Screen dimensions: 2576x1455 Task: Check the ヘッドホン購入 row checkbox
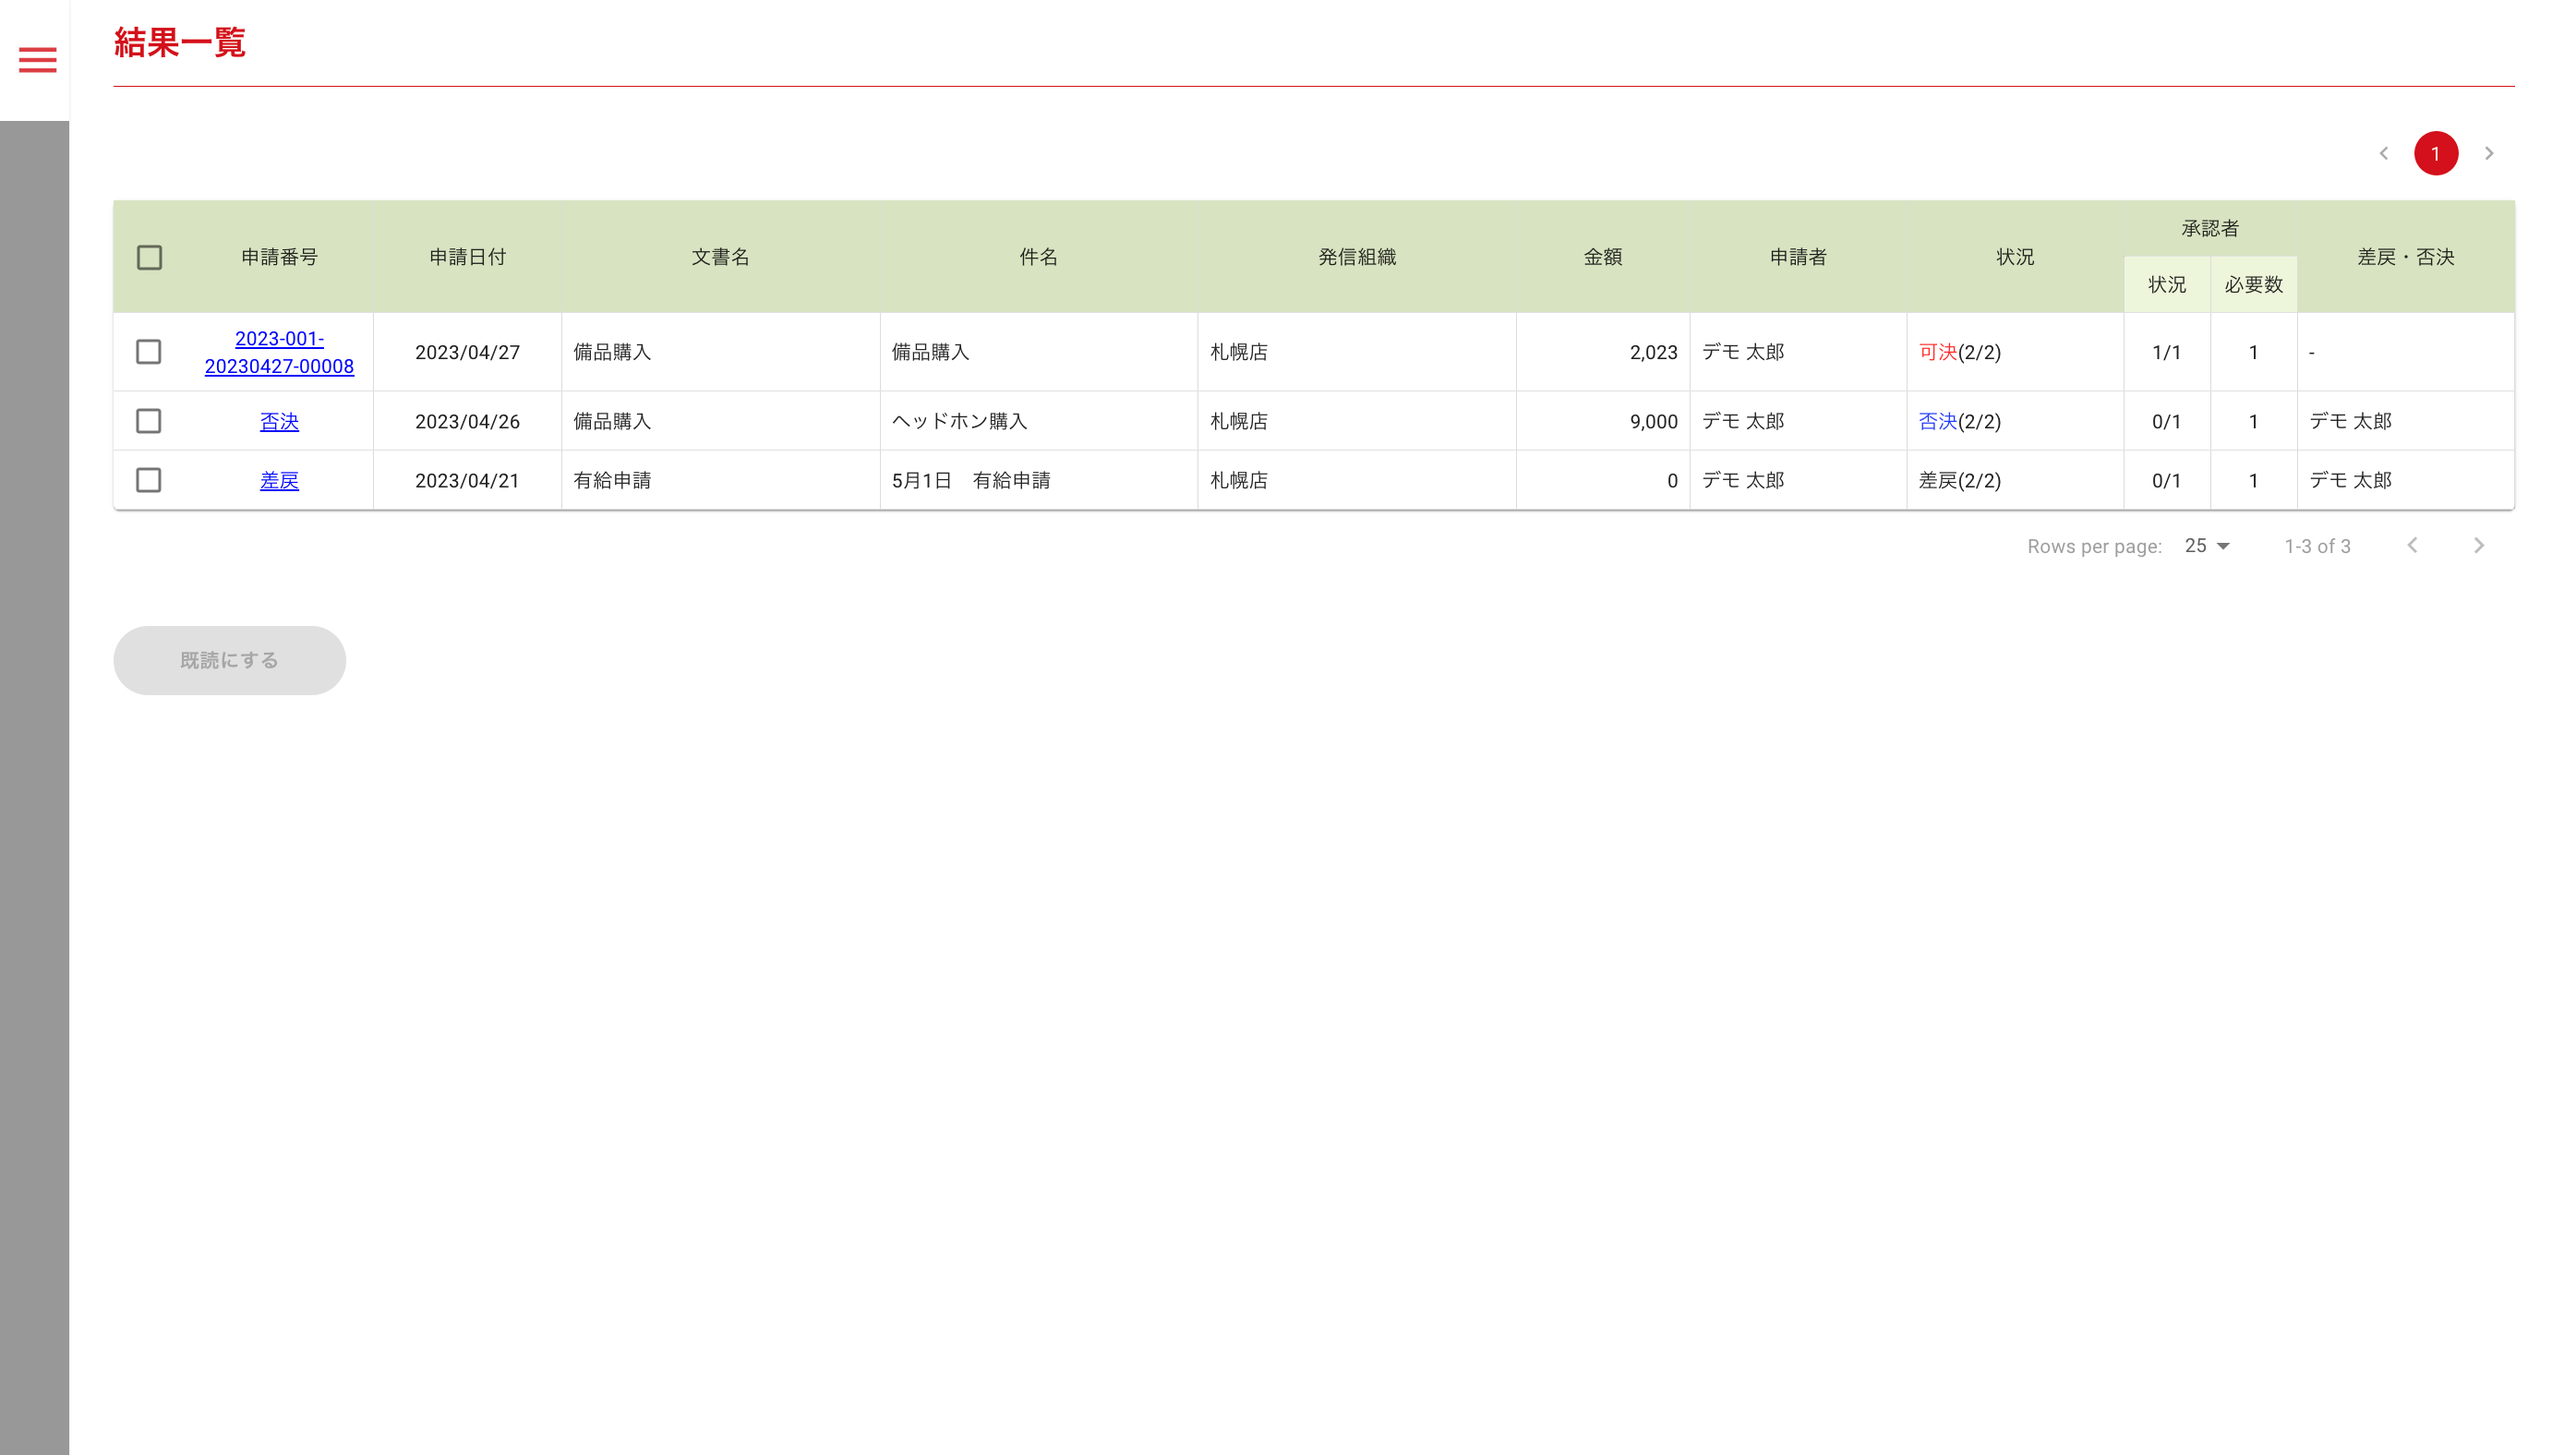click(149, 421)
